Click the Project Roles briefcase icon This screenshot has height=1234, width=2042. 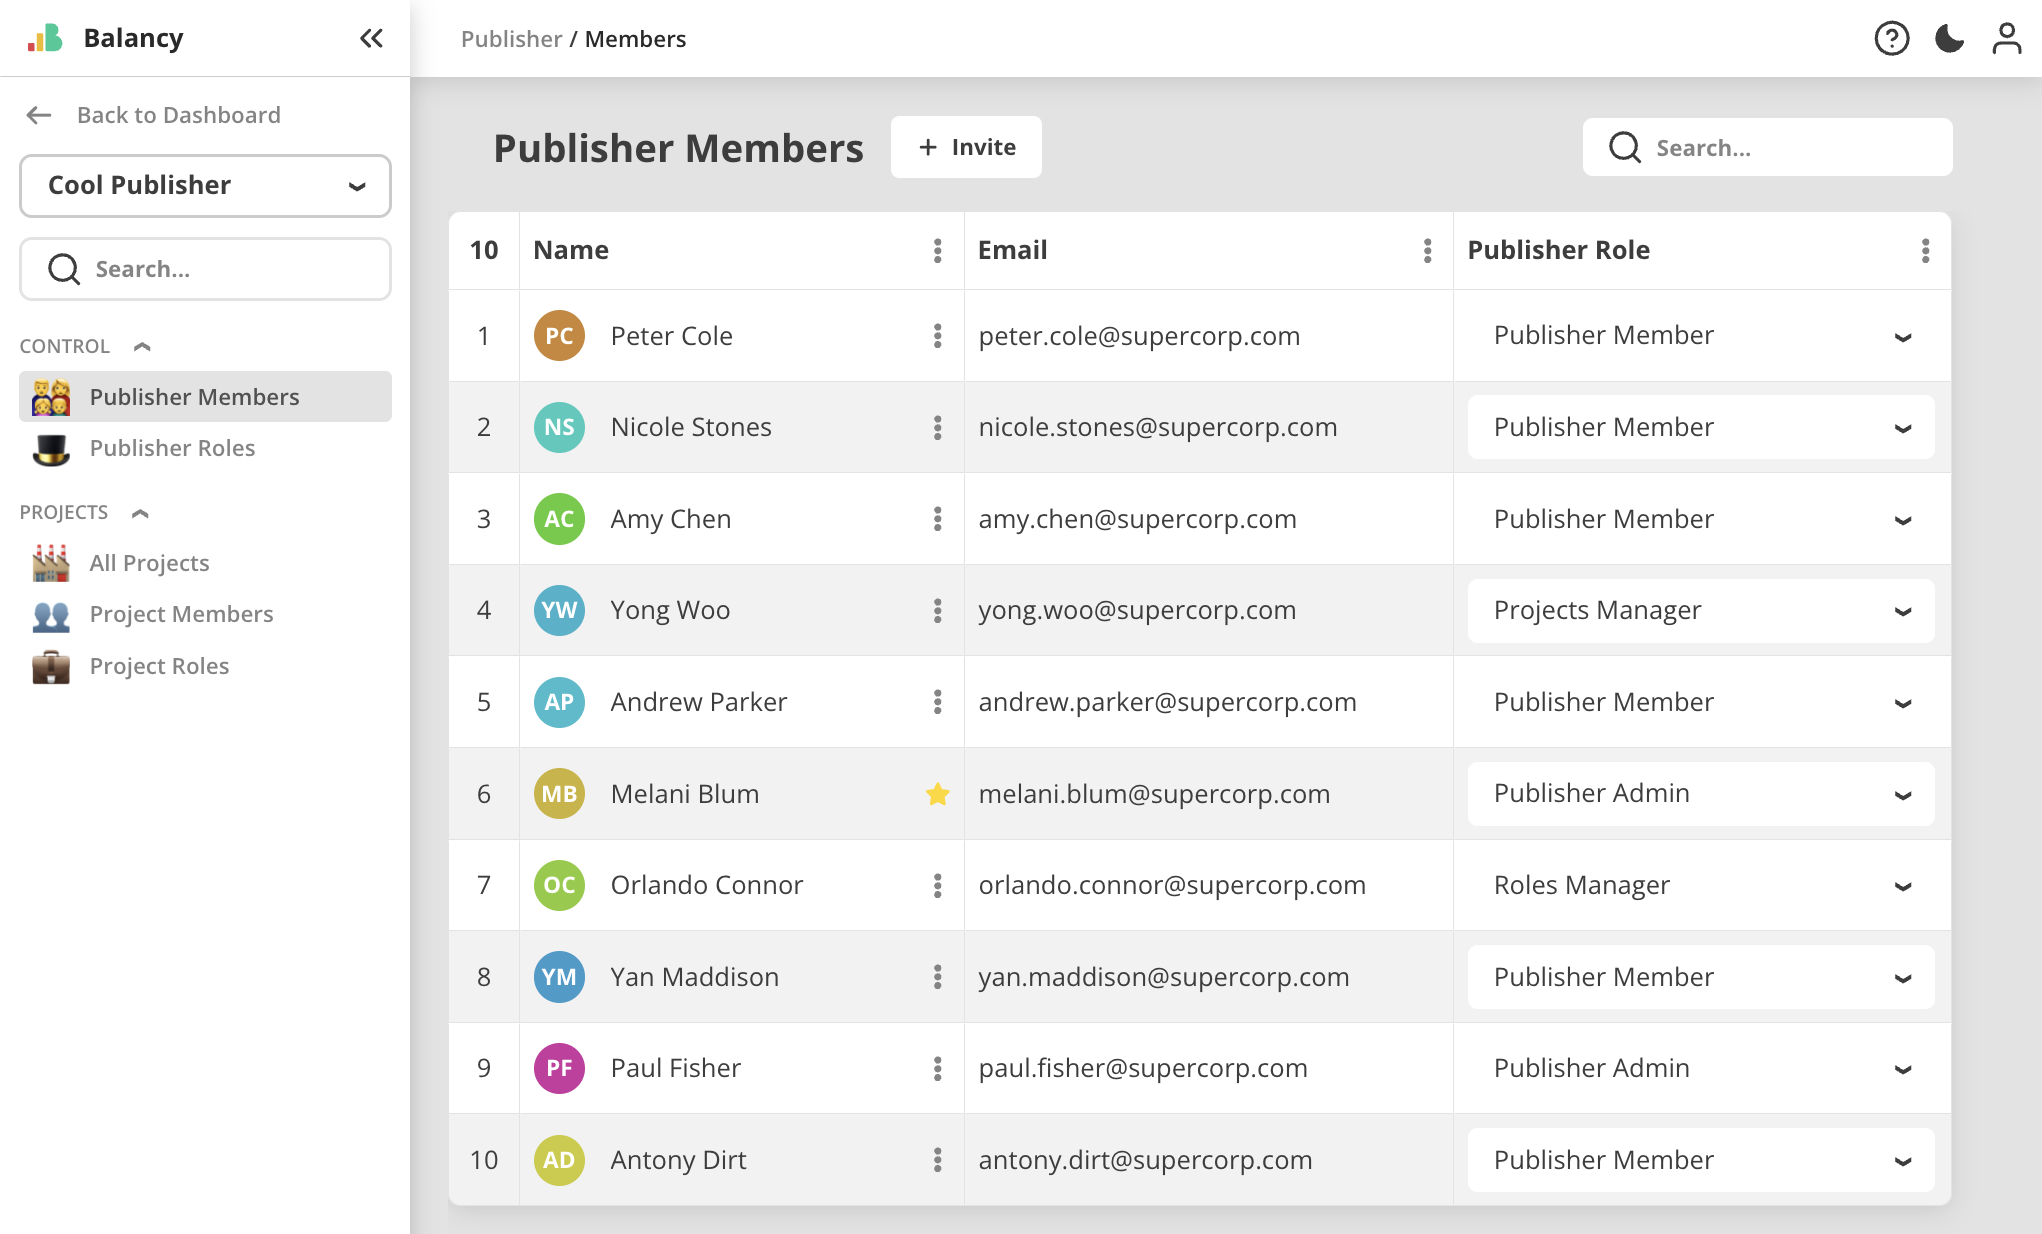click(x=52, y=666)
